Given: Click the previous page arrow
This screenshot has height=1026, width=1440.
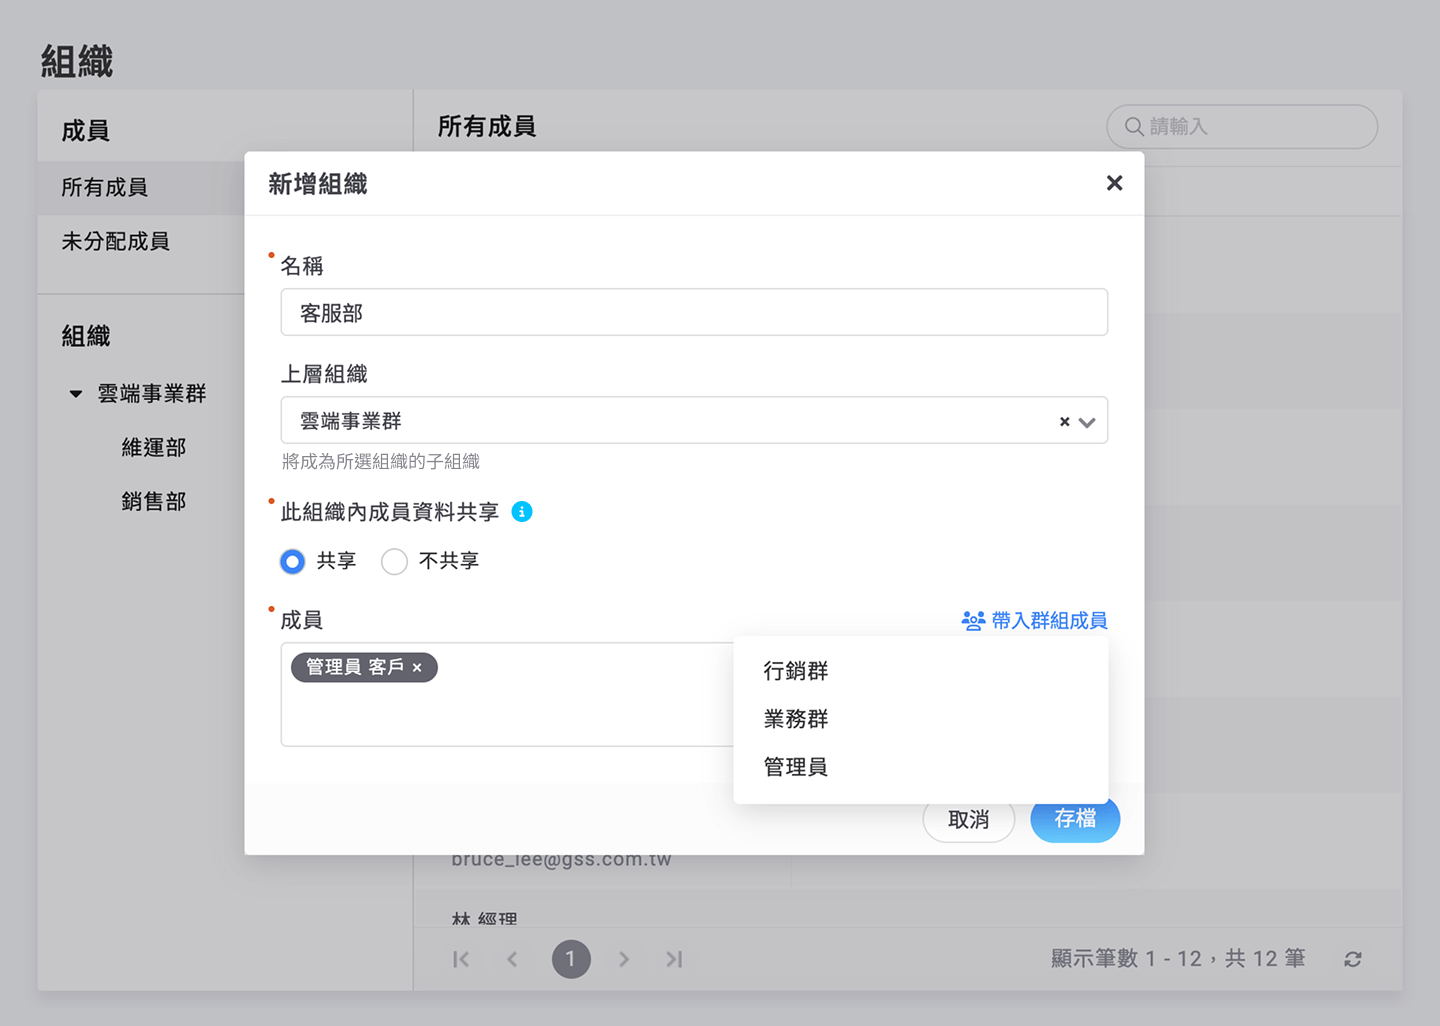Looking at the screenshot, I should 512,959.
